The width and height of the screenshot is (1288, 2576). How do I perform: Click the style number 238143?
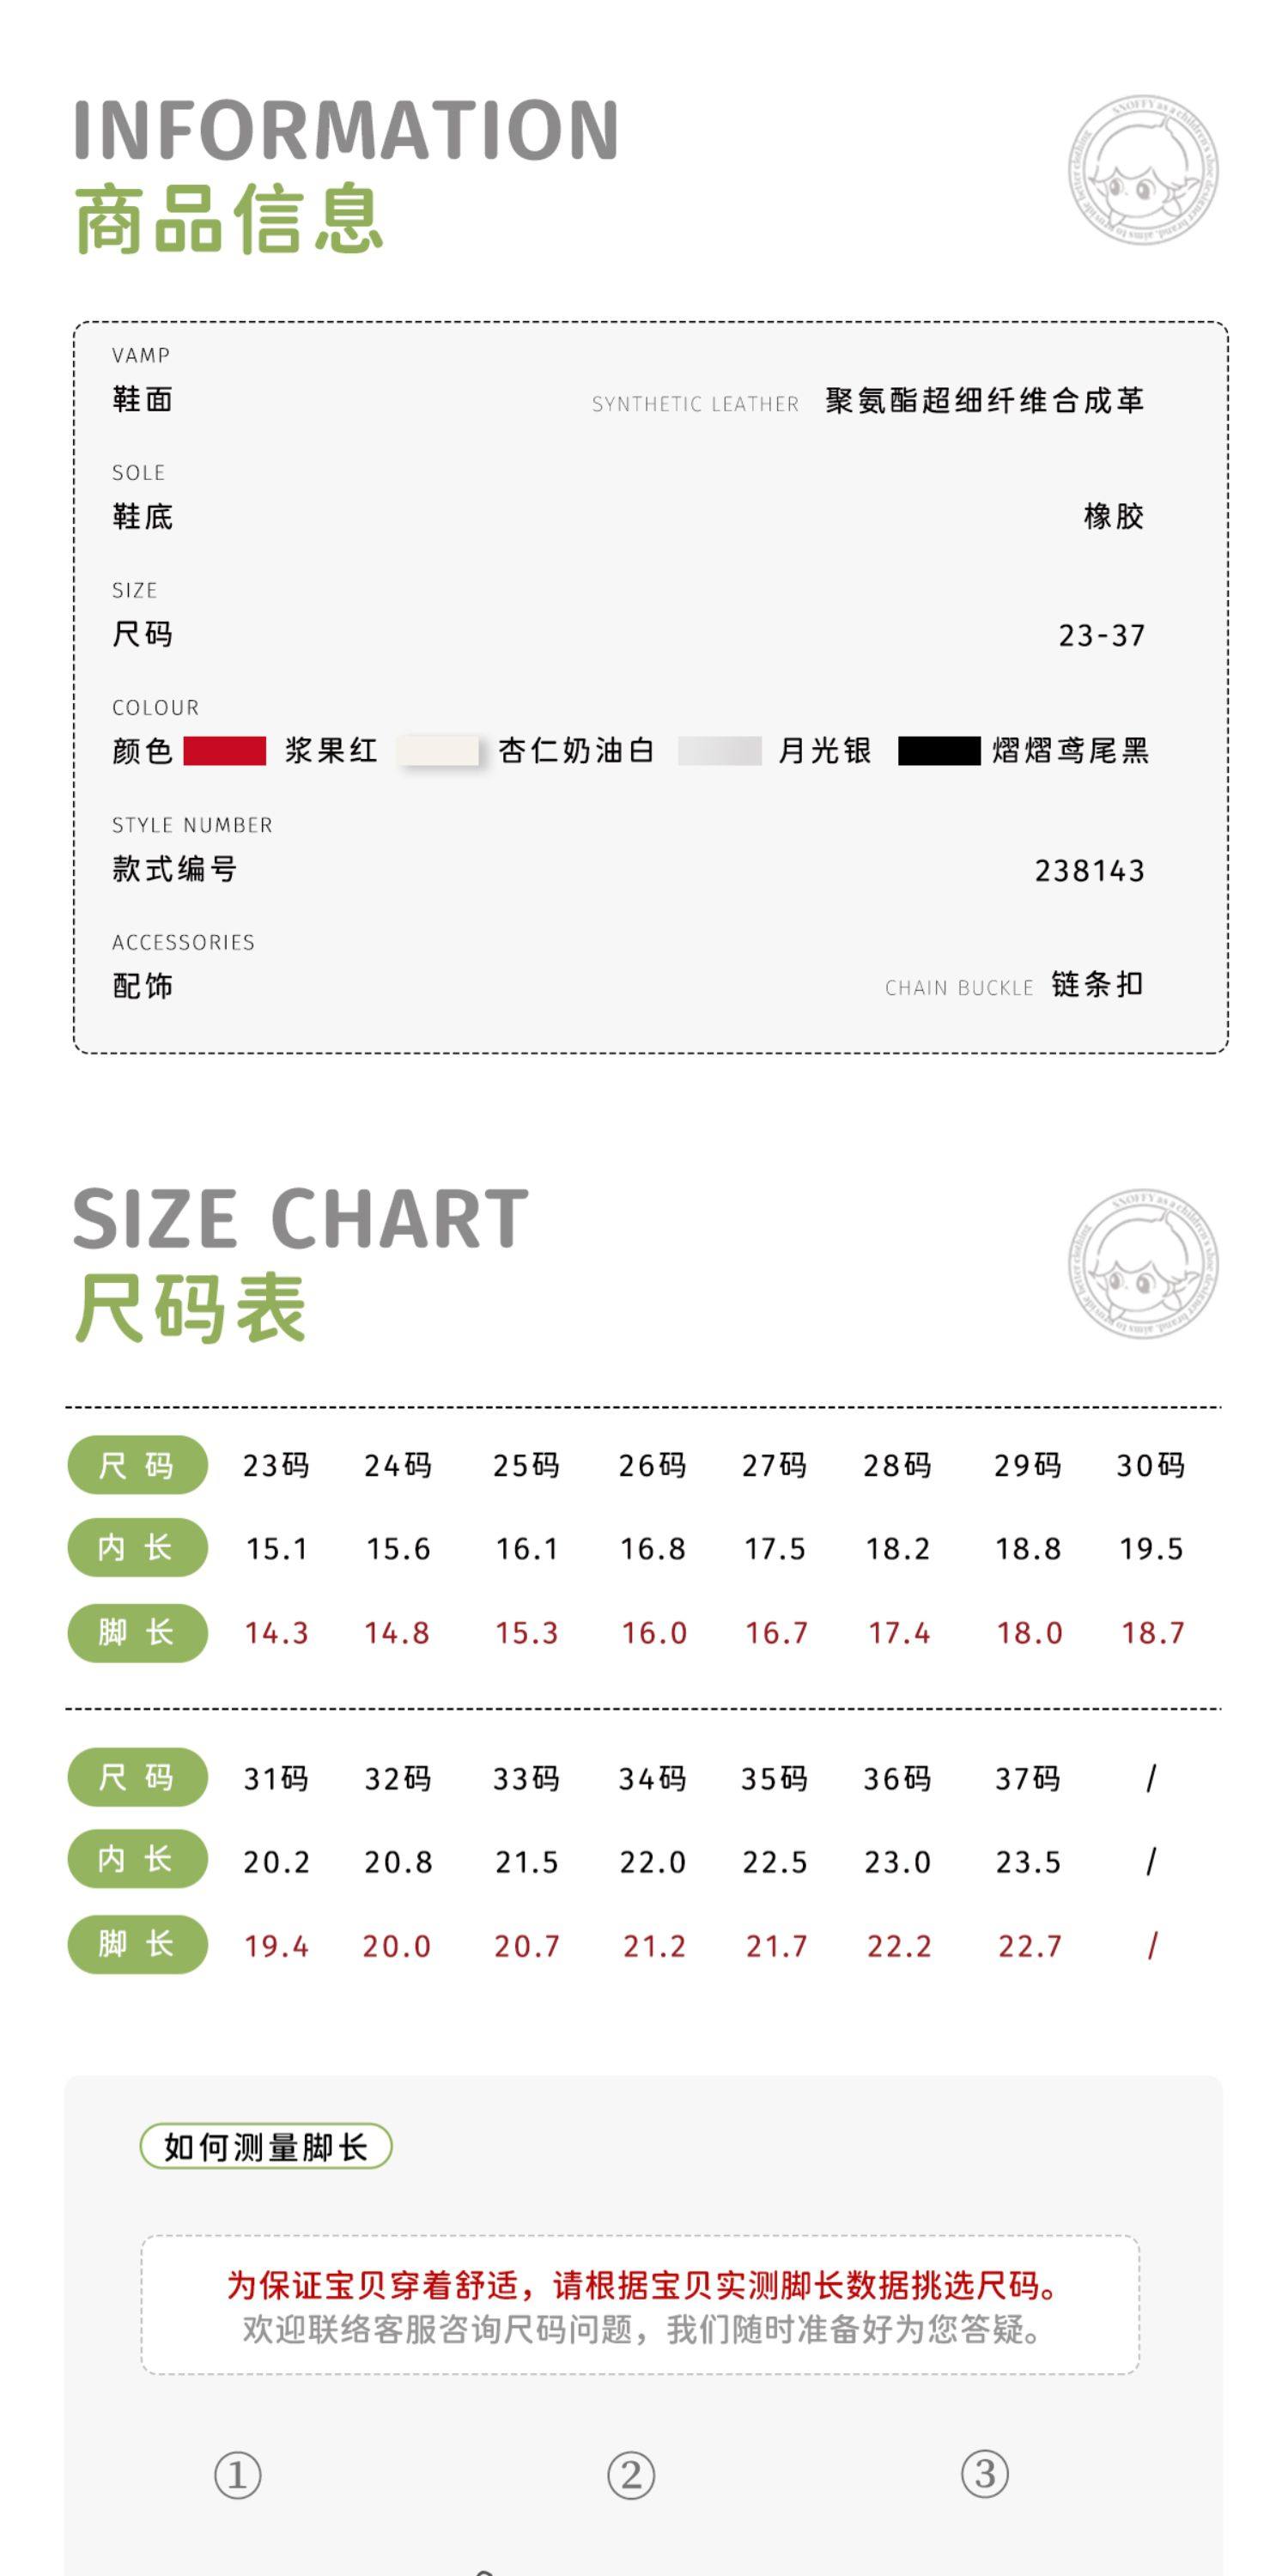[1089, 871]
